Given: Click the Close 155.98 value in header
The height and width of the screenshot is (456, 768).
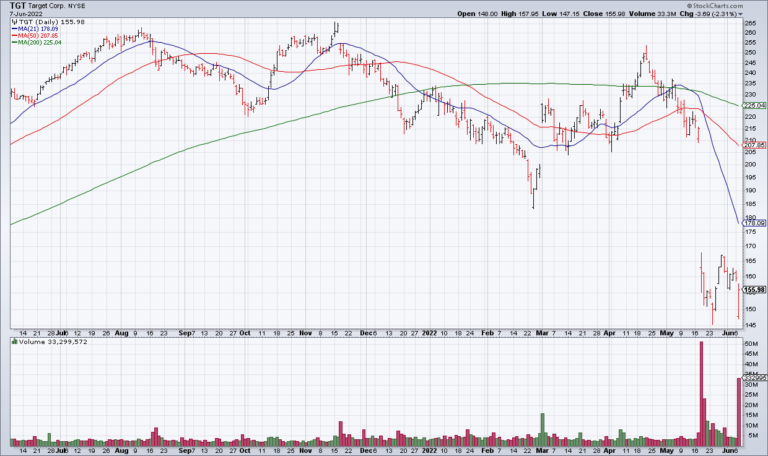Looking at the screenshot, I should point(615,14).
